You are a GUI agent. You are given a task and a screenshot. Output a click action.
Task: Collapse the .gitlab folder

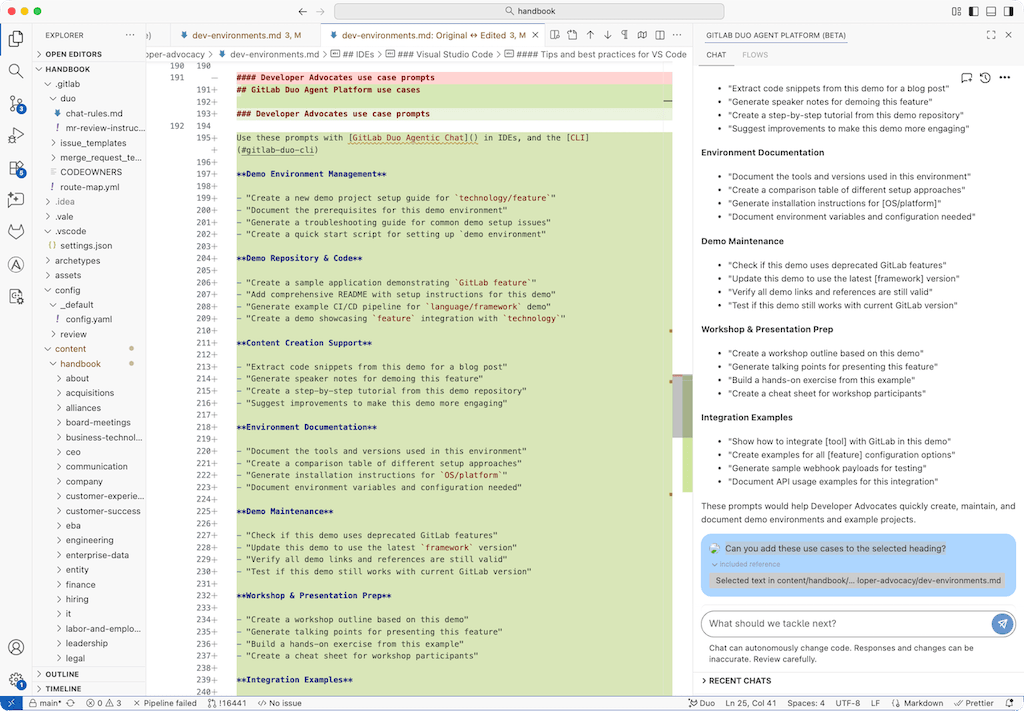click(x=89, y=84)
